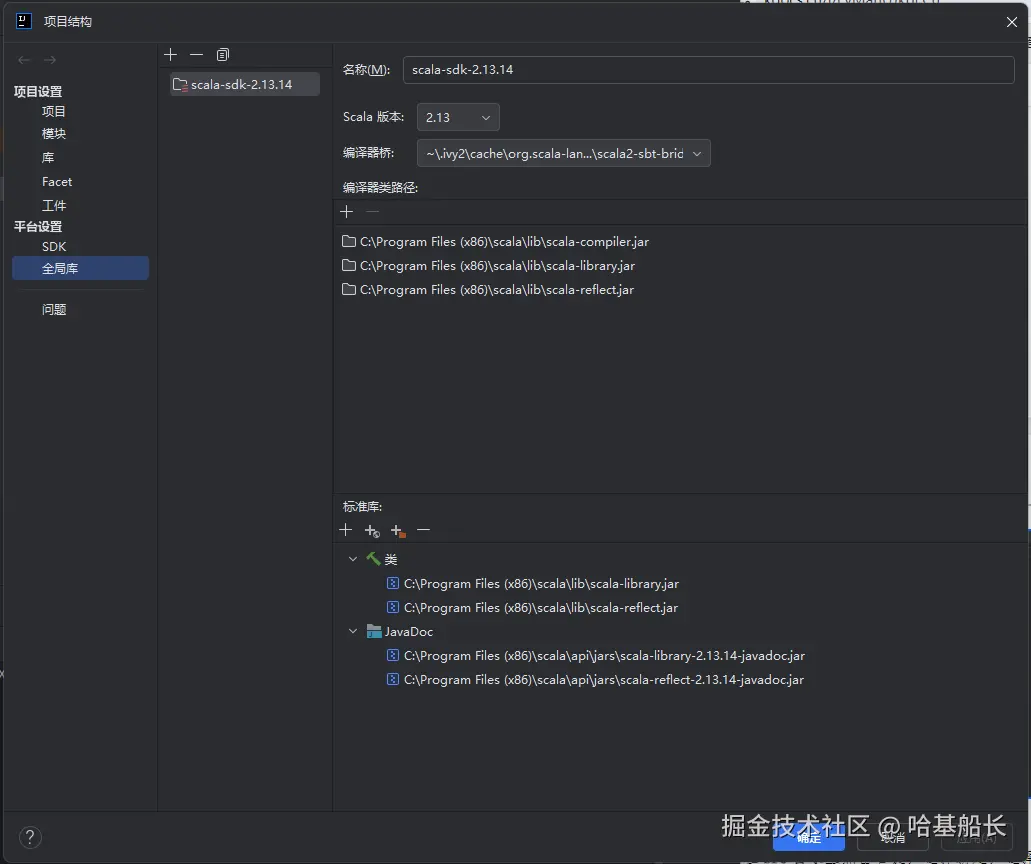1031x864 pixels.
Task: Click the 确定 button
Action: click(x=809, y=838)
